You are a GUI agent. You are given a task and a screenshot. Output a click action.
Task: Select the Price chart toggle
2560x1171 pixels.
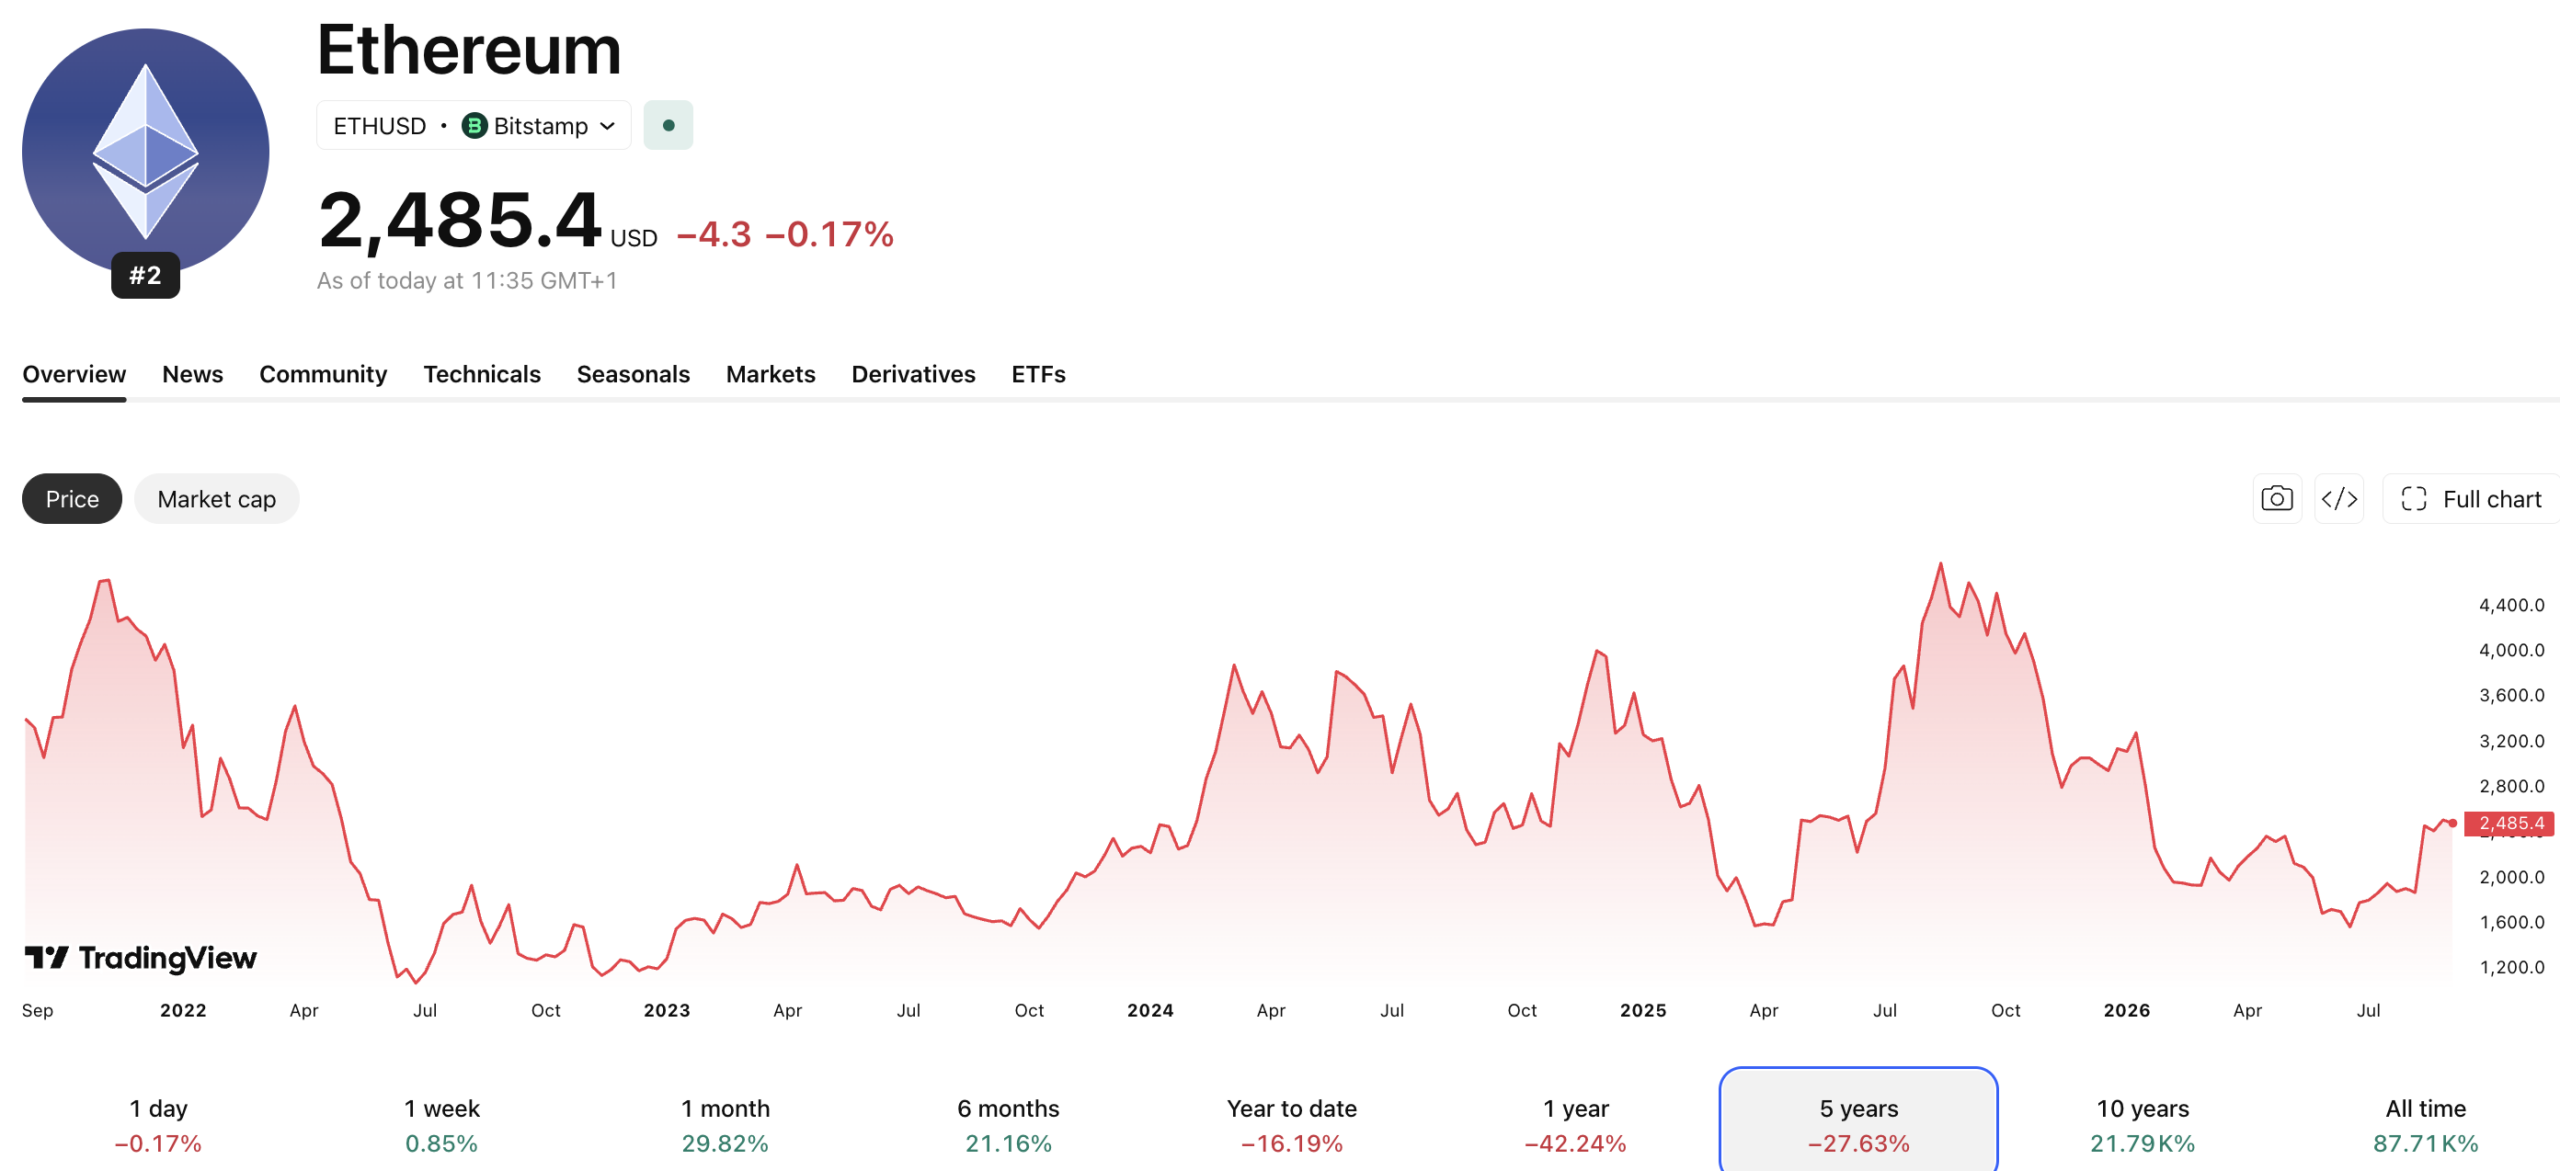[72, 498]
